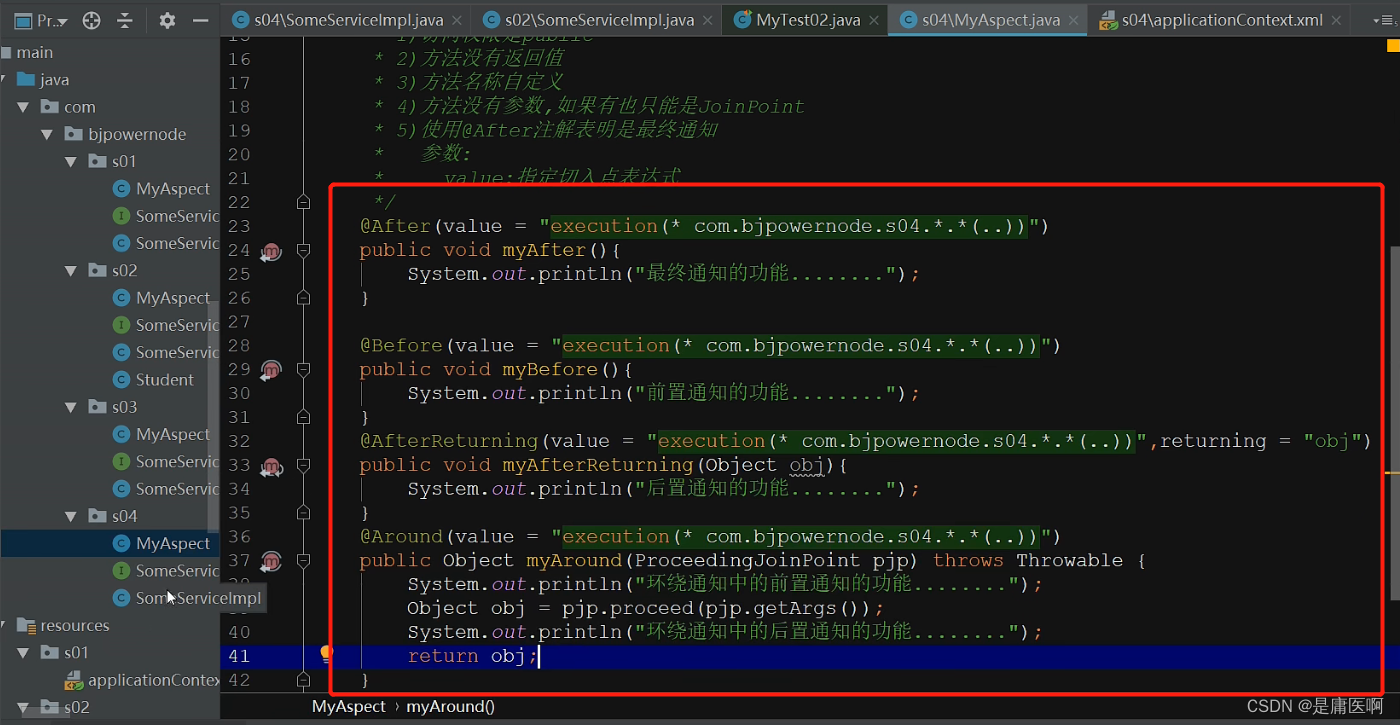Select MyAspect class in s02 package
The width and height of the screenshot is (1400, 725).
161,297
